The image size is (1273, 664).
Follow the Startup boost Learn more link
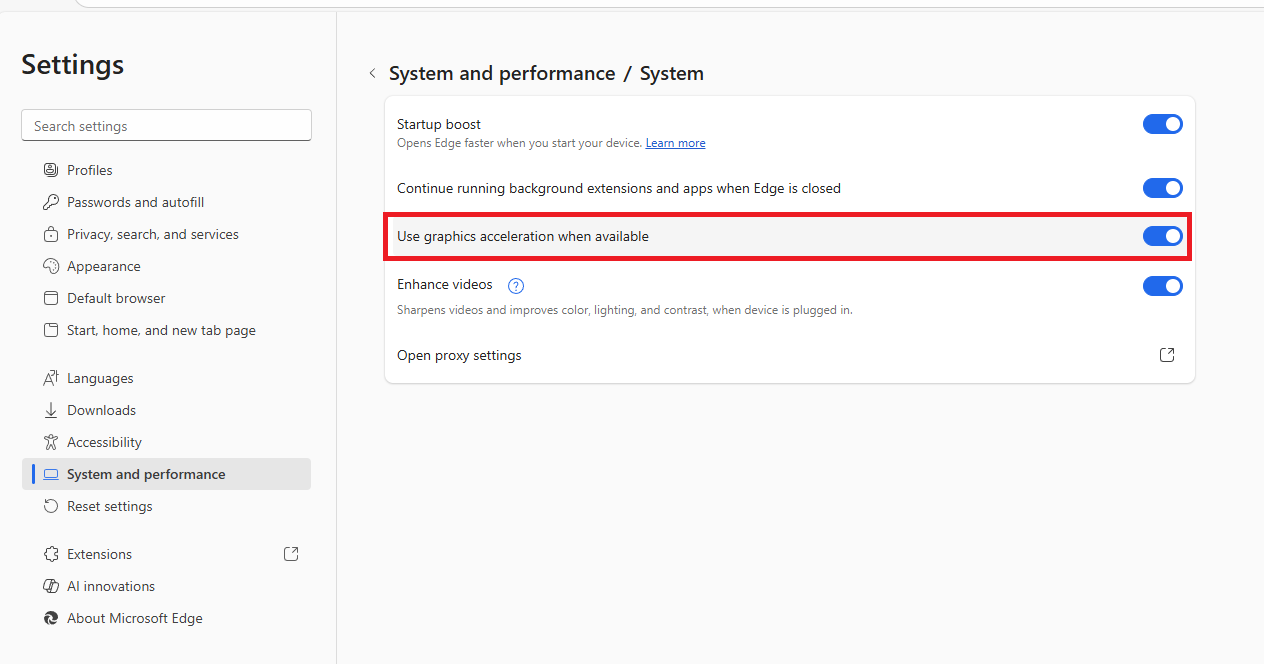tap(675, 143)
